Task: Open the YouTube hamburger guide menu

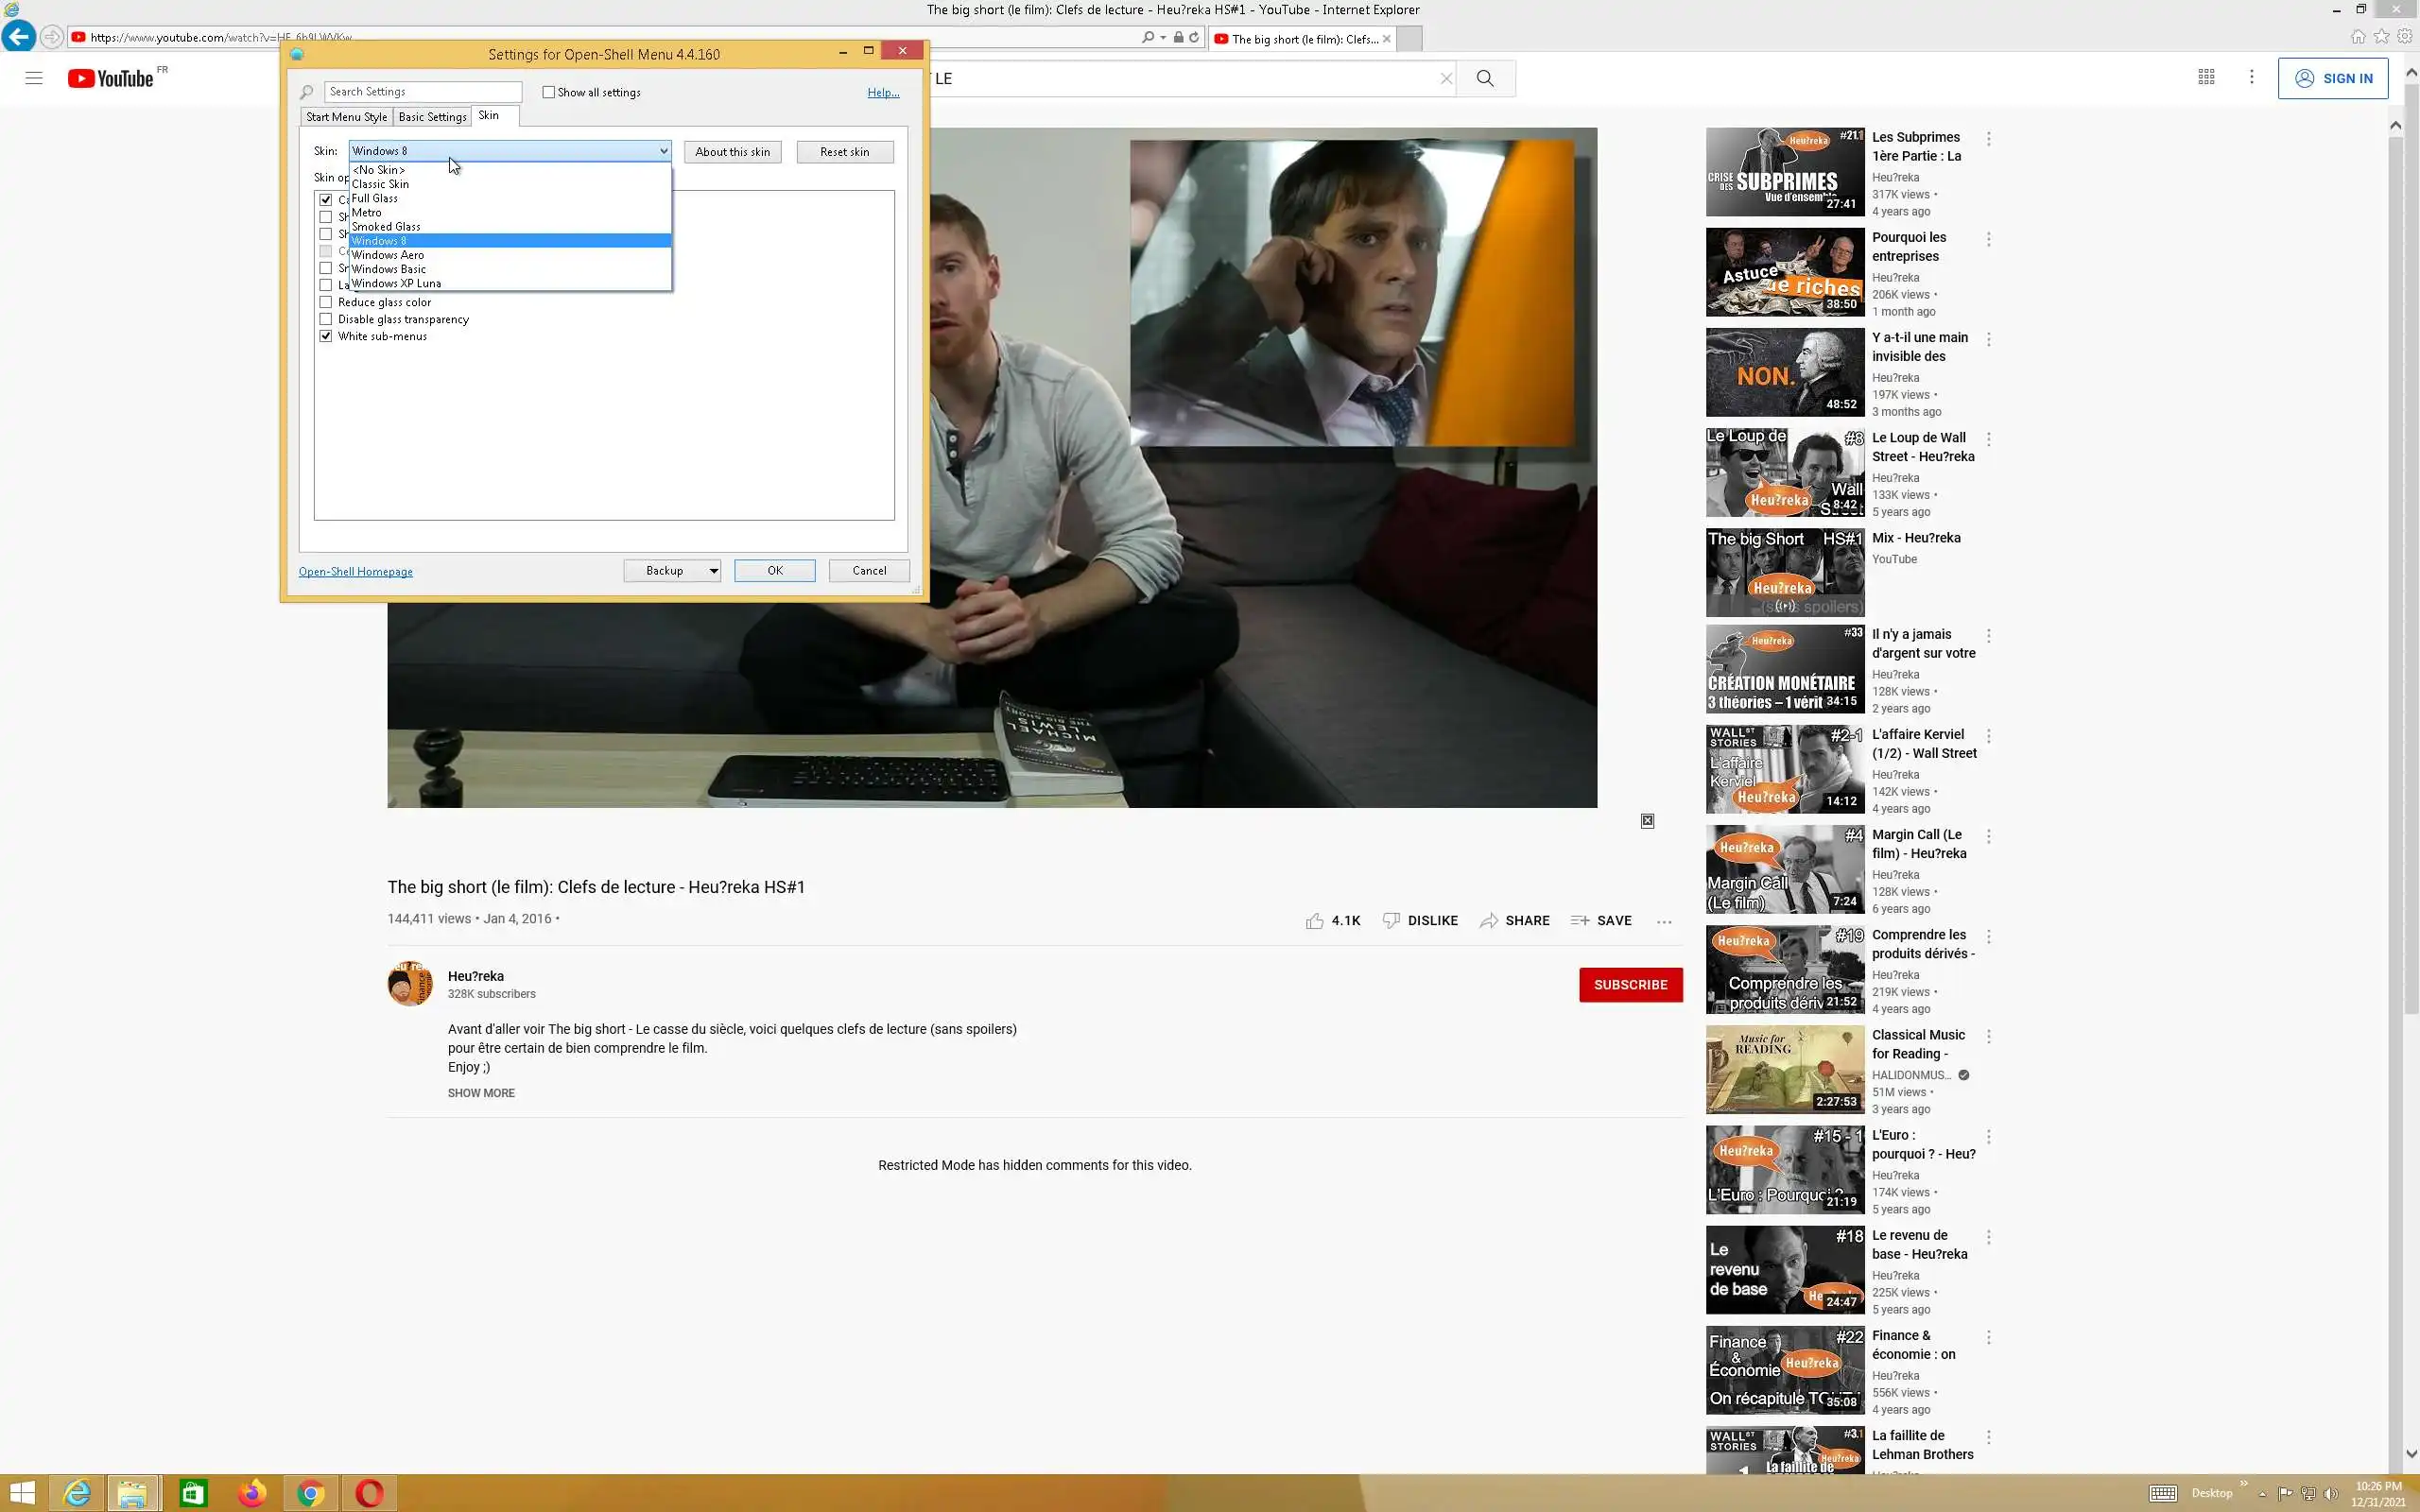Action: pos(34,78)
